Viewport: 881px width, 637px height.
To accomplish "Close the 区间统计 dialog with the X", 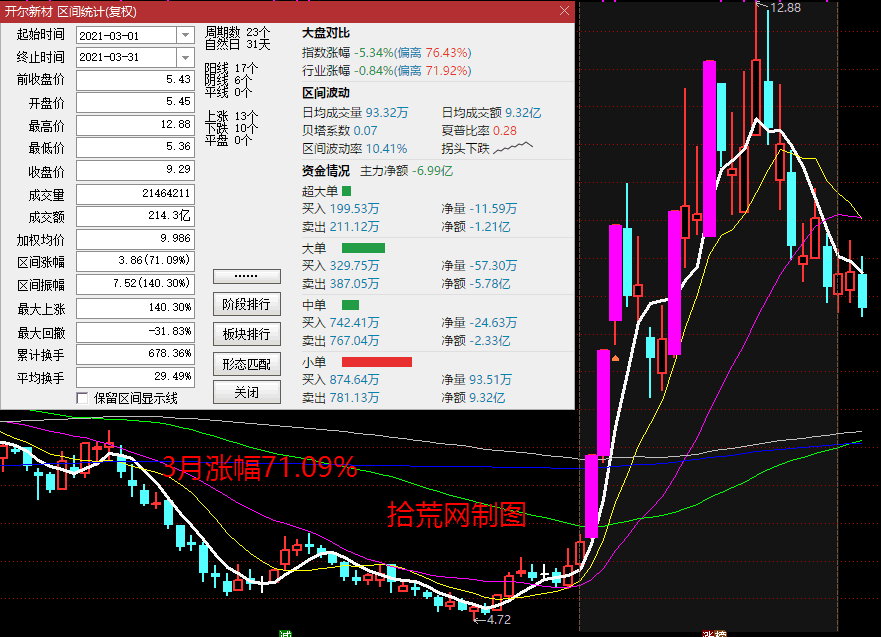I will tap(564, 9).
